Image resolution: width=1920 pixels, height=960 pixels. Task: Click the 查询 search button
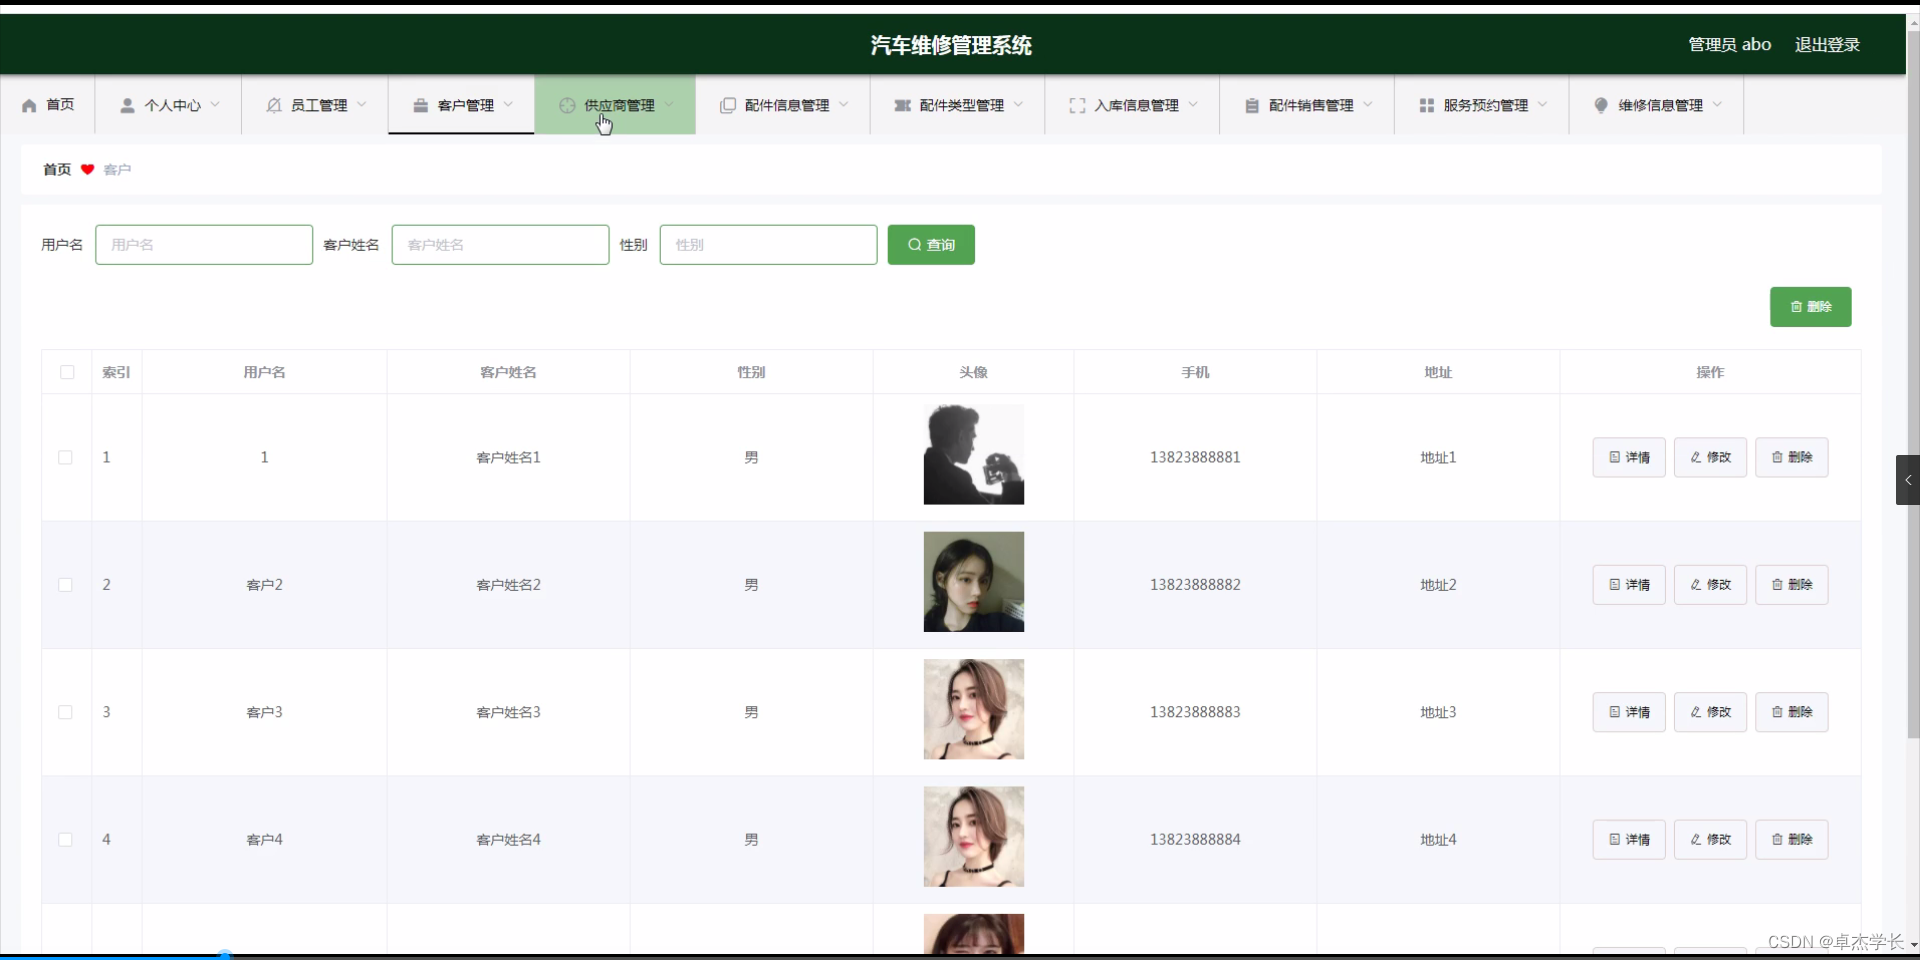tap(930, 244)
